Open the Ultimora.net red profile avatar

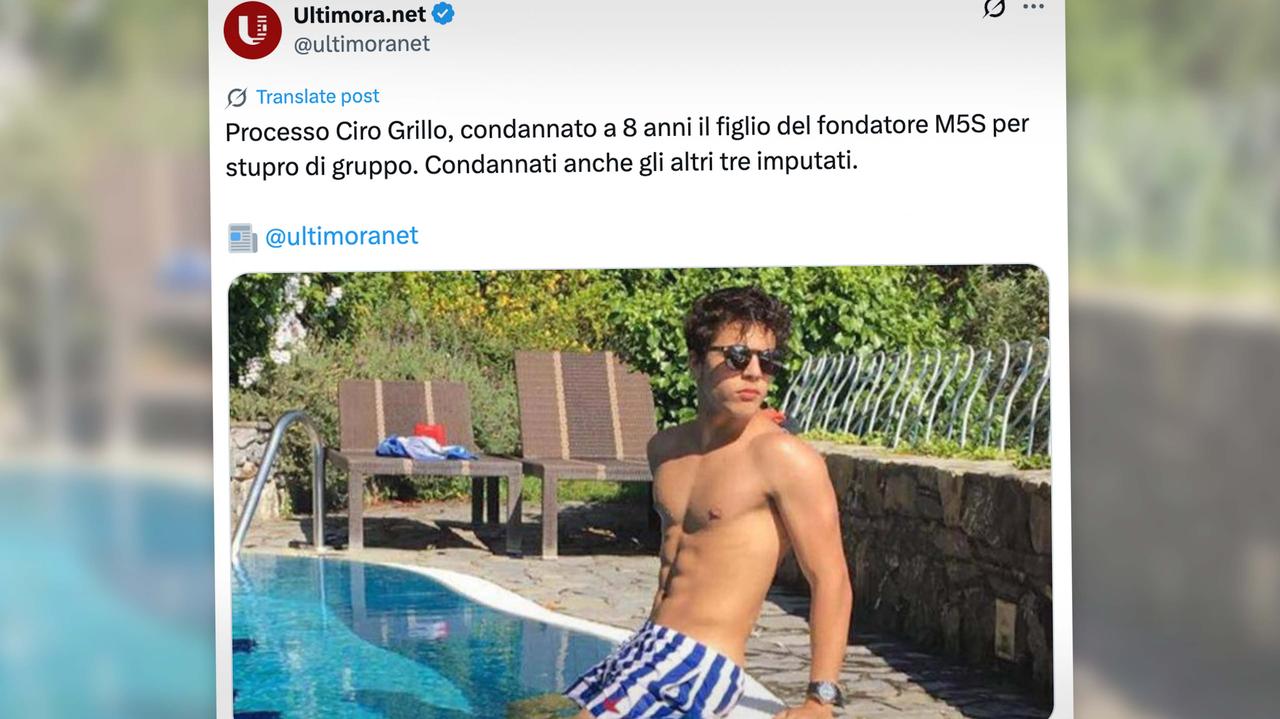coord(252,30)
